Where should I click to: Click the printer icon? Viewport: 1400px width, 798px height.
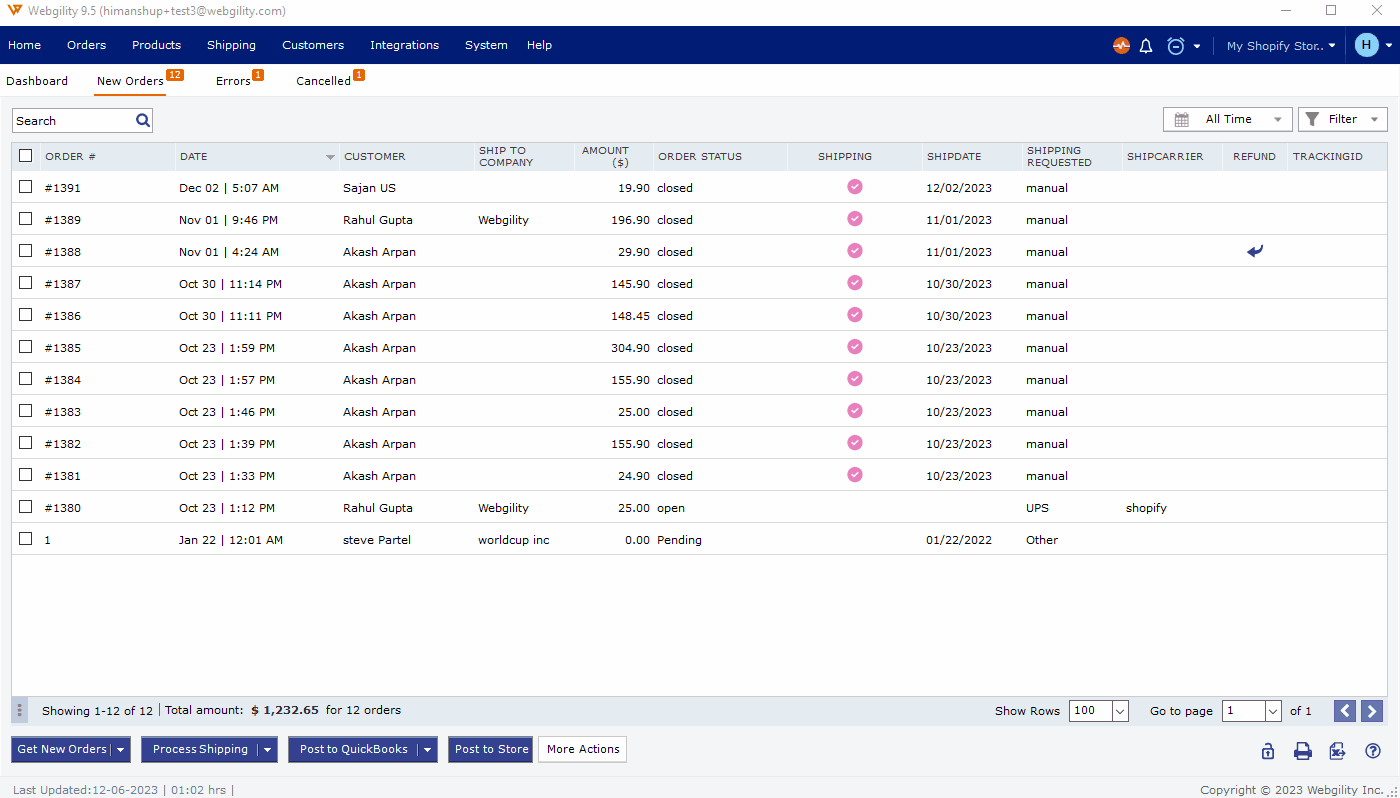1302,751
